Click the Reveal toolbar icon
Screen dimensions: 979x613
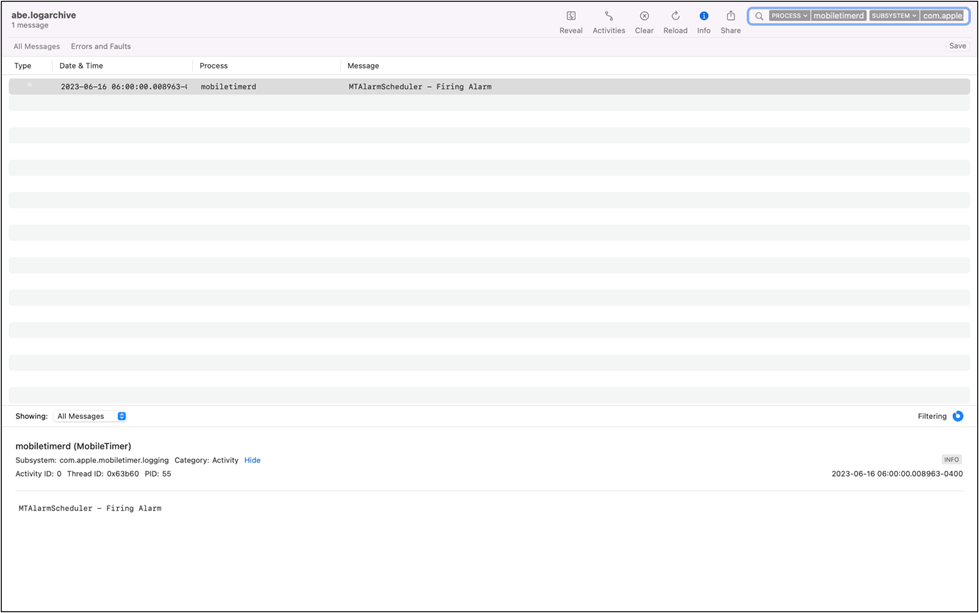(x=571, y=17)
